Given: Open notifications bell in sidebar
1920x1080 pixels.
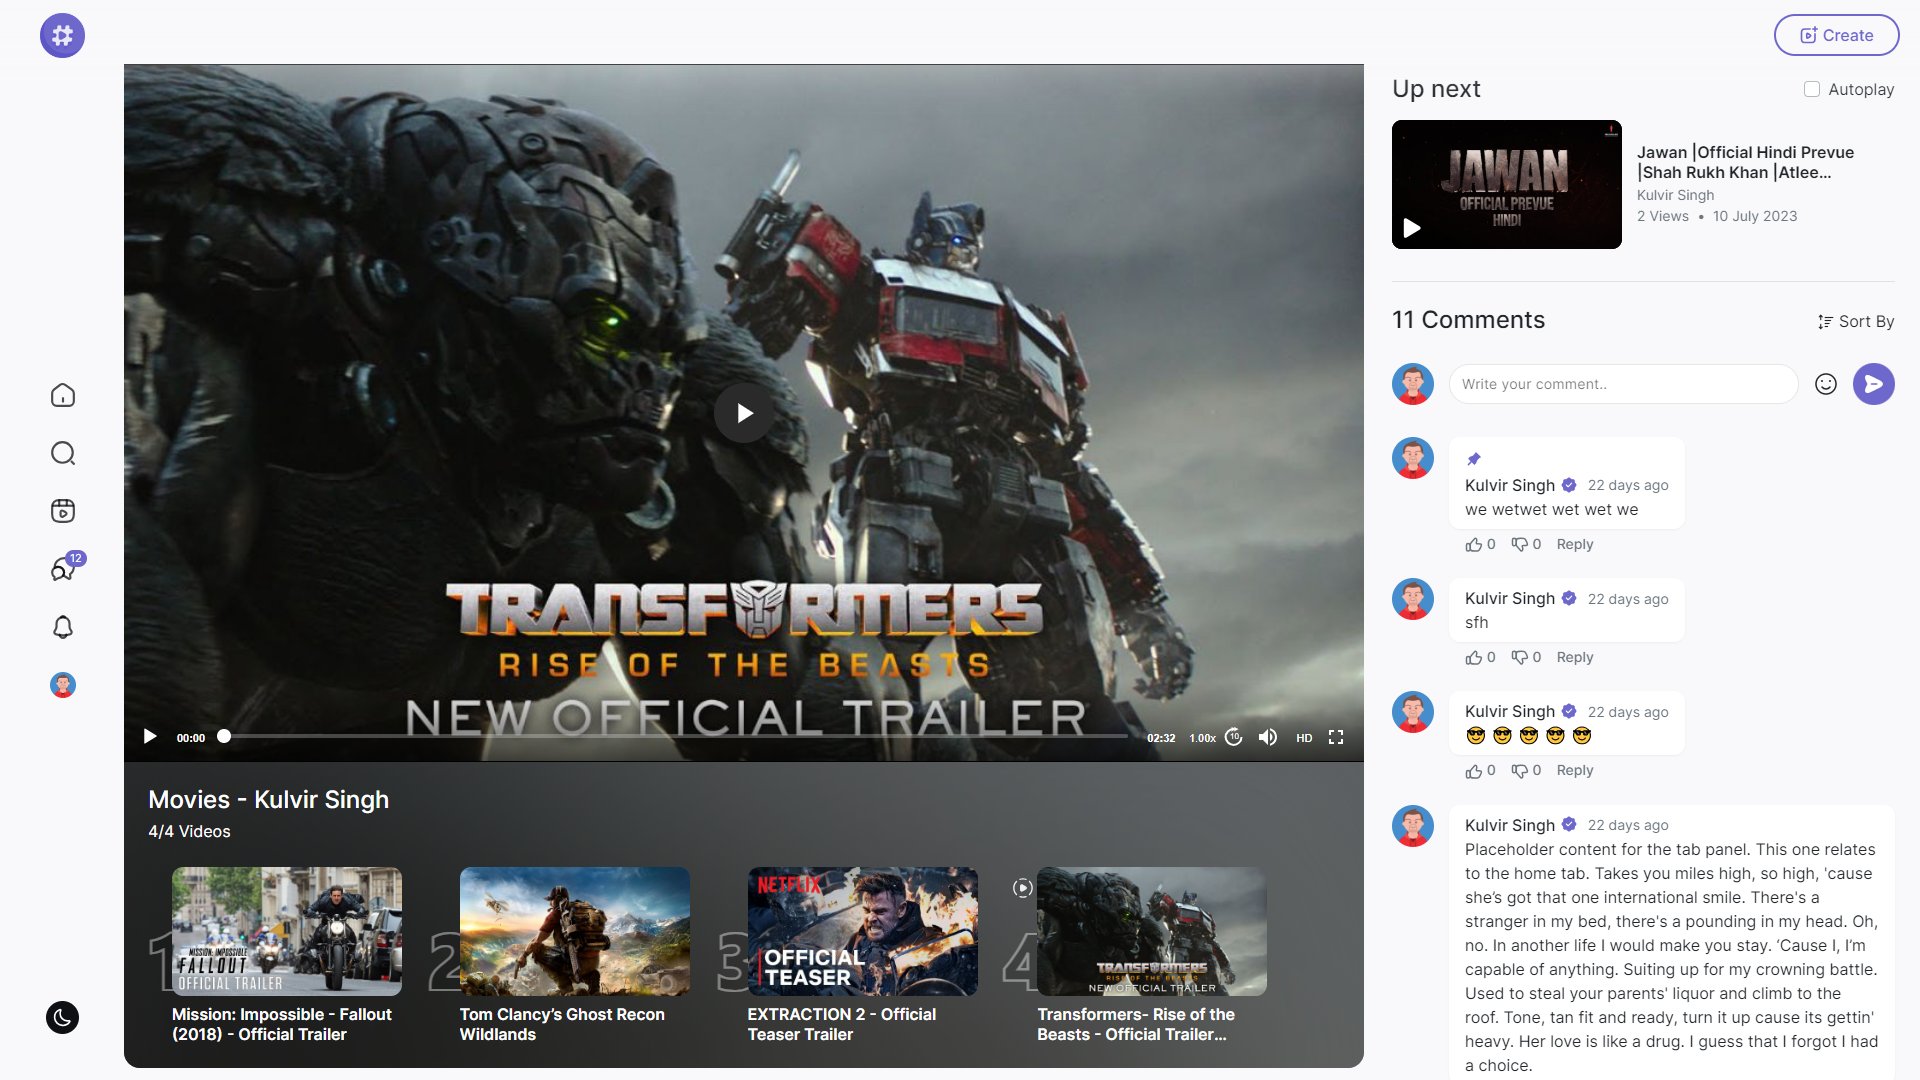Looking at the screenshot, I should [63, 627].
